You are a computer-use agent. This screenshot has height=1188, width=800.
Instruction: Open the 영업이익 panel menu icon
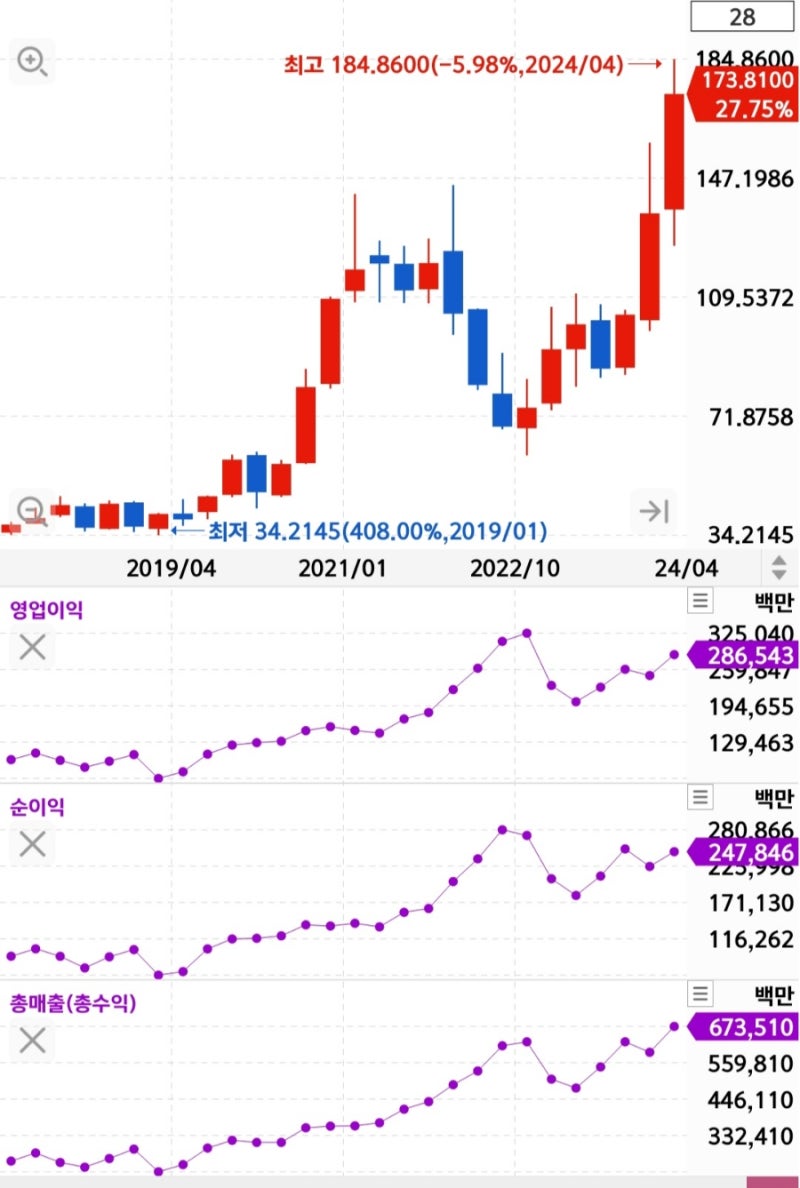(x=700, y=601)
